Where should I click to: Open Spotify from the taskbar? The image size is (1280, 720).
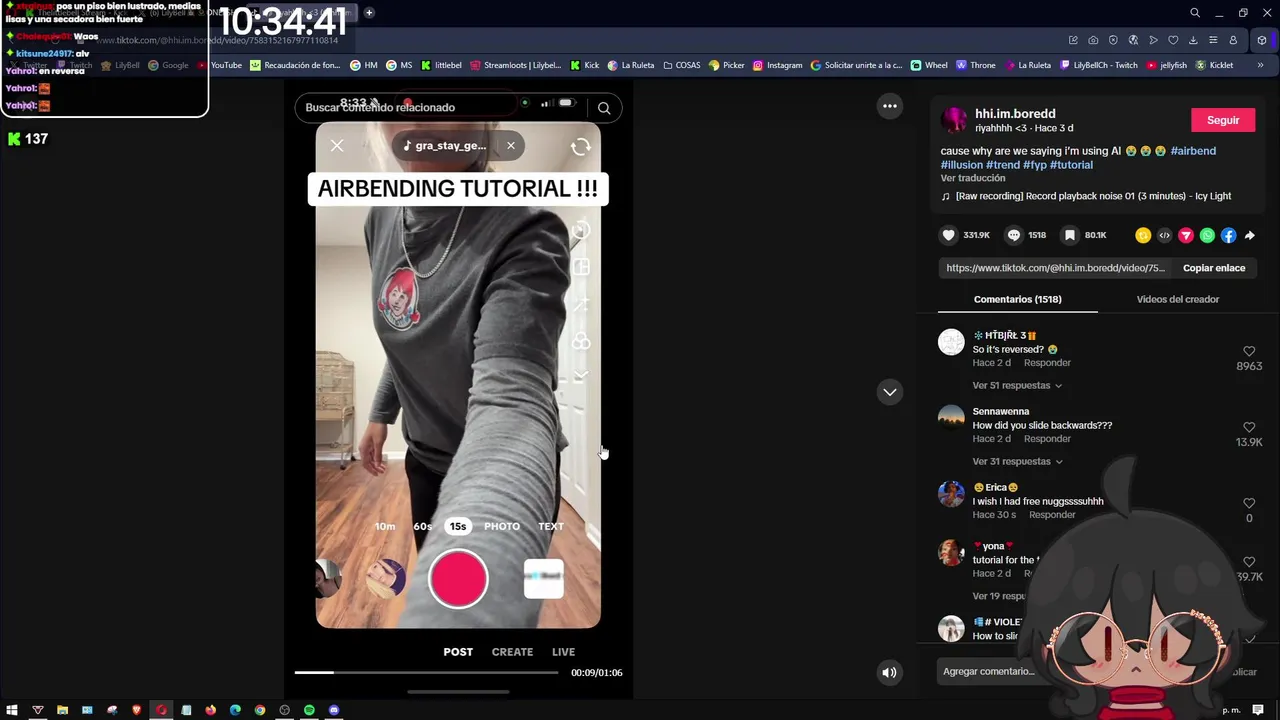309,710
